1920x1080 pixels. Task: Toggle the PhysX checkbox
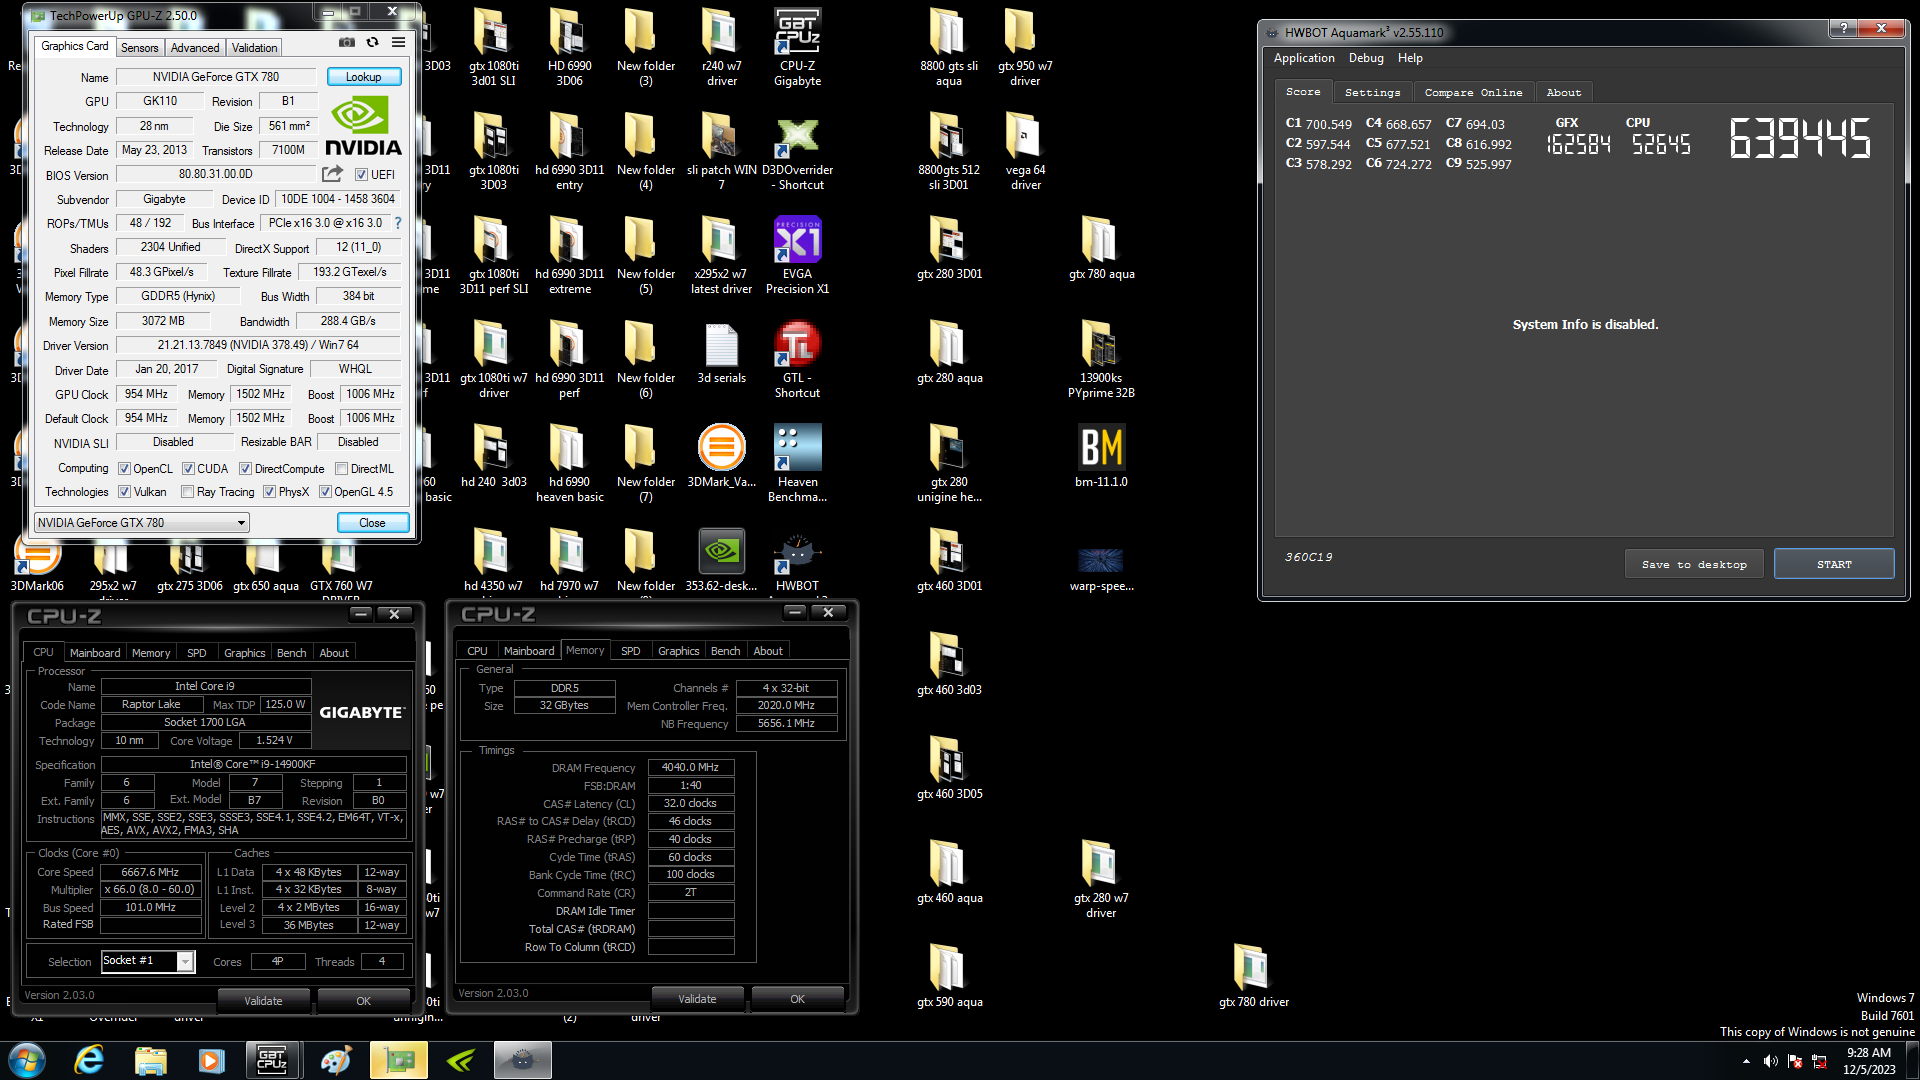tap(269, 491)
